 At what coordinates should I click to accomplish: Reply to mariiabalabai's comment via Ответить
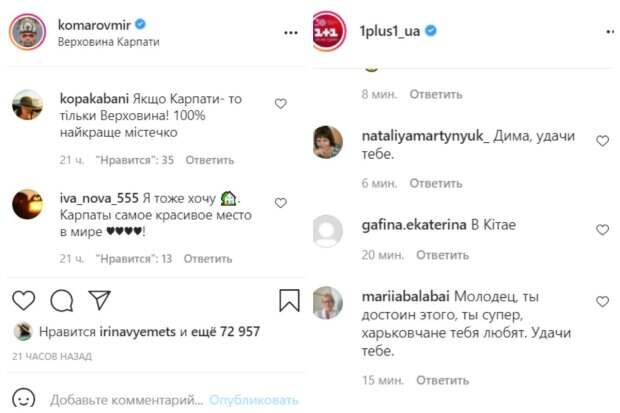click(442, 380)
